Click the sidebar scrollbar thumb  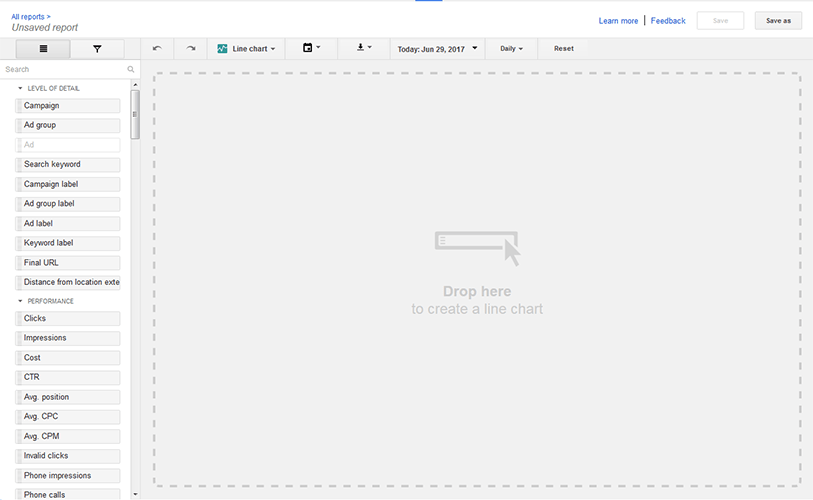click(x=135, y=115)
